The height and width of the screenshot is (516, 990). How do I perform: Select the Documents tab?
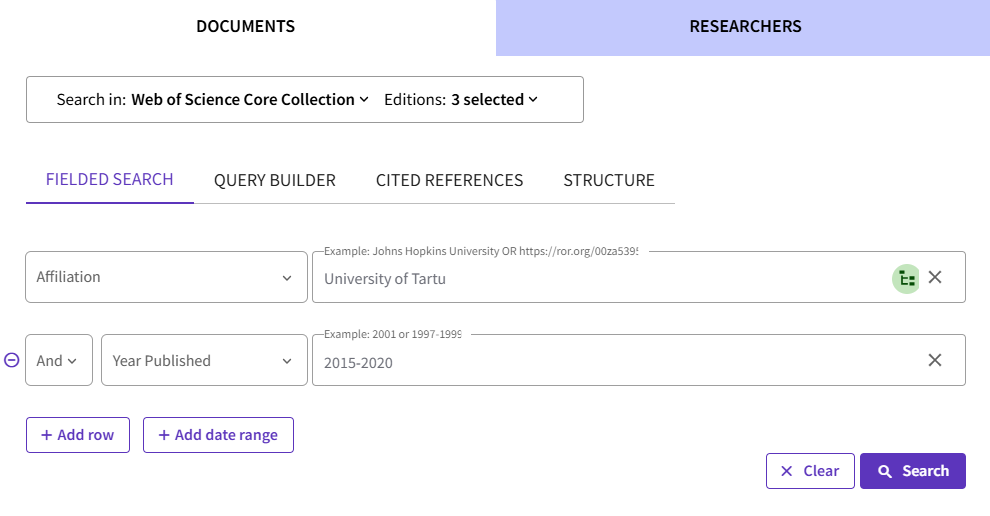pos(246,27)
